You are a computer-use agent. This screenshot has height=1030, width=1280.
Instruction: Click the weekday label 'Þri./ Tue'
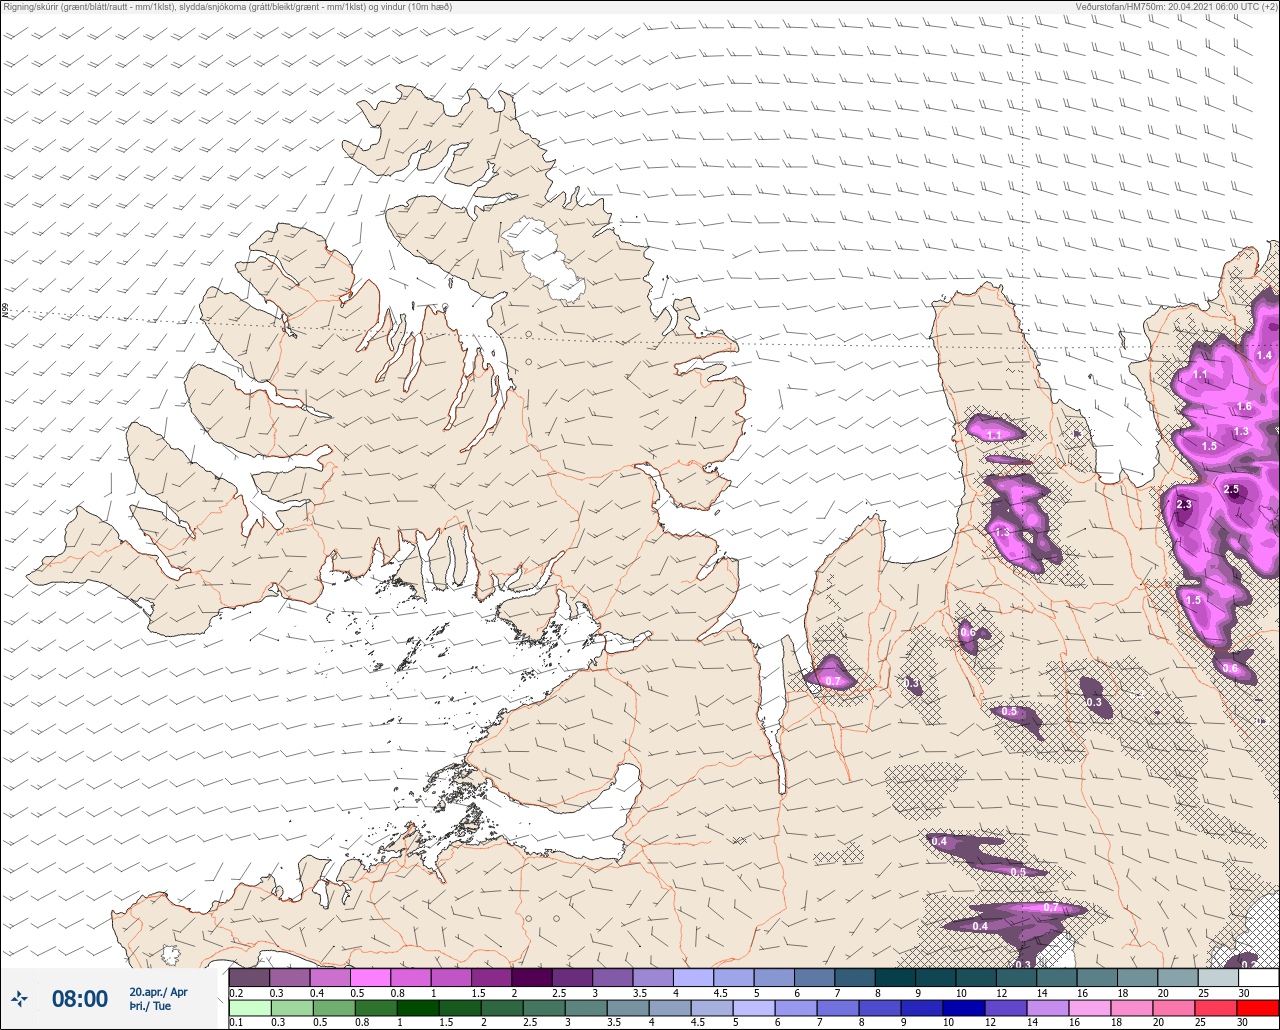[150, 1006]
